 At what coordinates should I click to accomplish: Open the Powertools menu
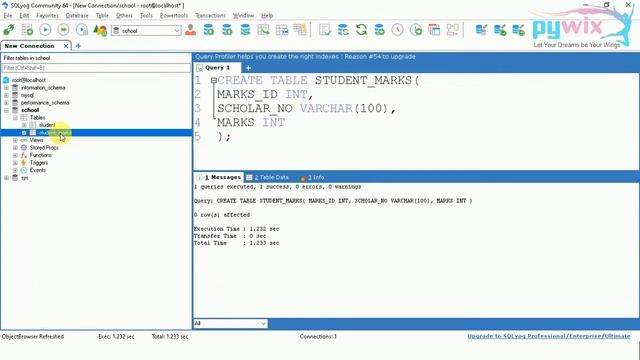173,16
